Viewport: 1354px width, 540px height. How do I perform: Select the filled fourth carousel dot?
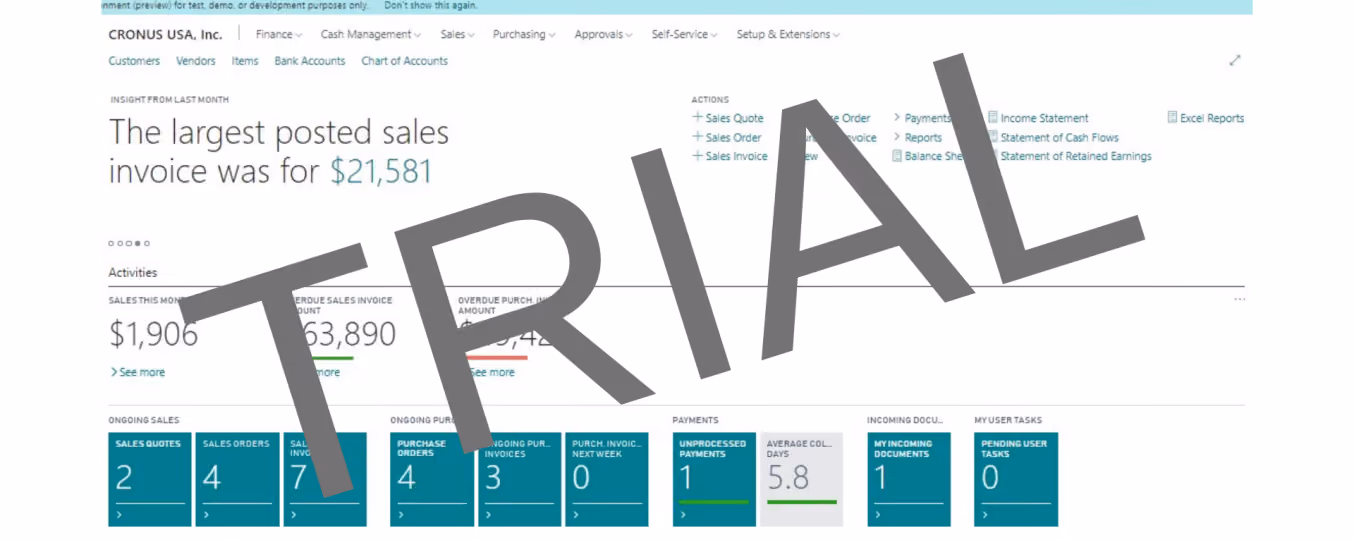click(x=138, y=243)
